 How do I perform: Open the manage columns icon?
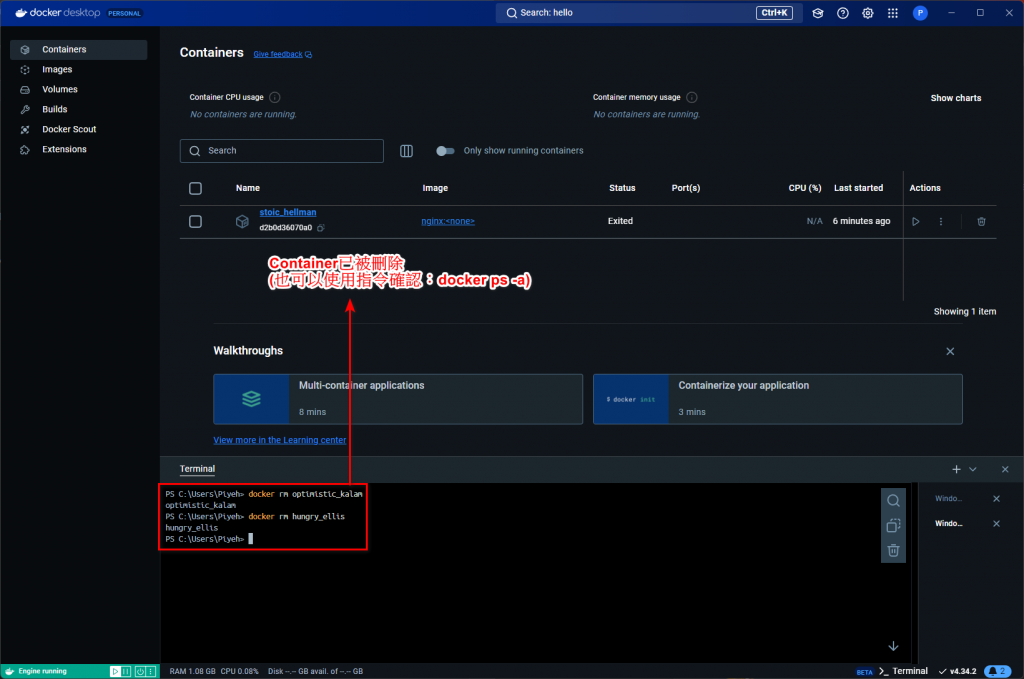406,151
